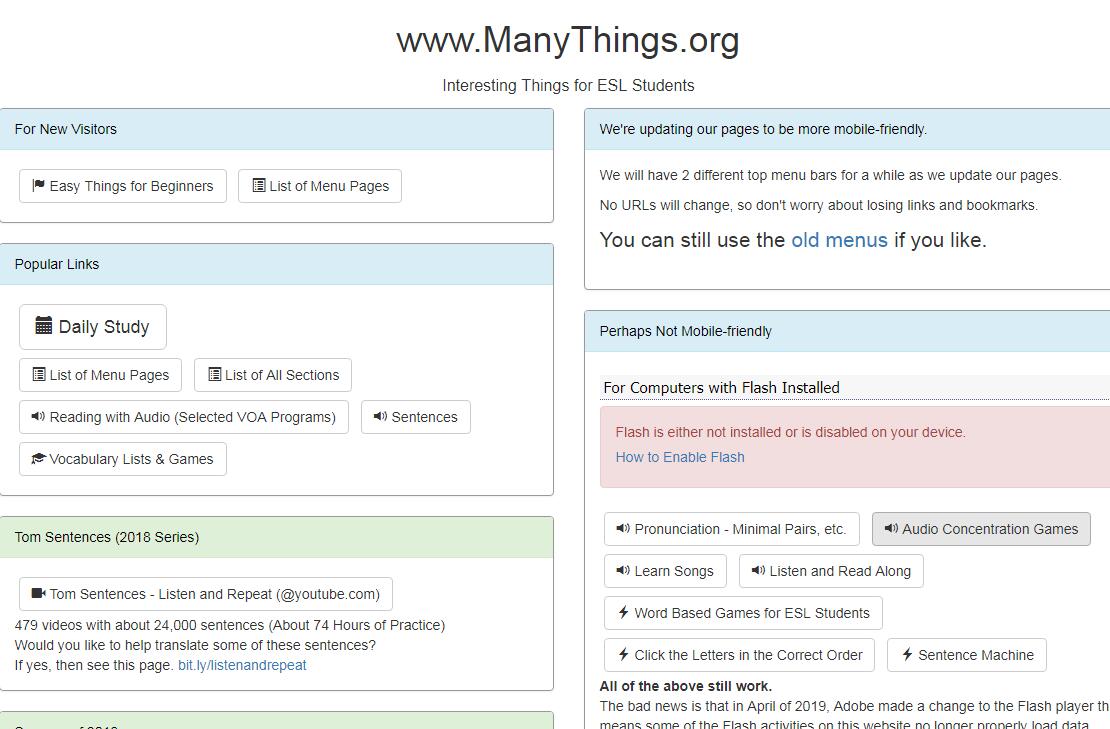The image size is (1110, 729).
Task: Click the 'All of the above still work.' text
Action: [685, 686]
